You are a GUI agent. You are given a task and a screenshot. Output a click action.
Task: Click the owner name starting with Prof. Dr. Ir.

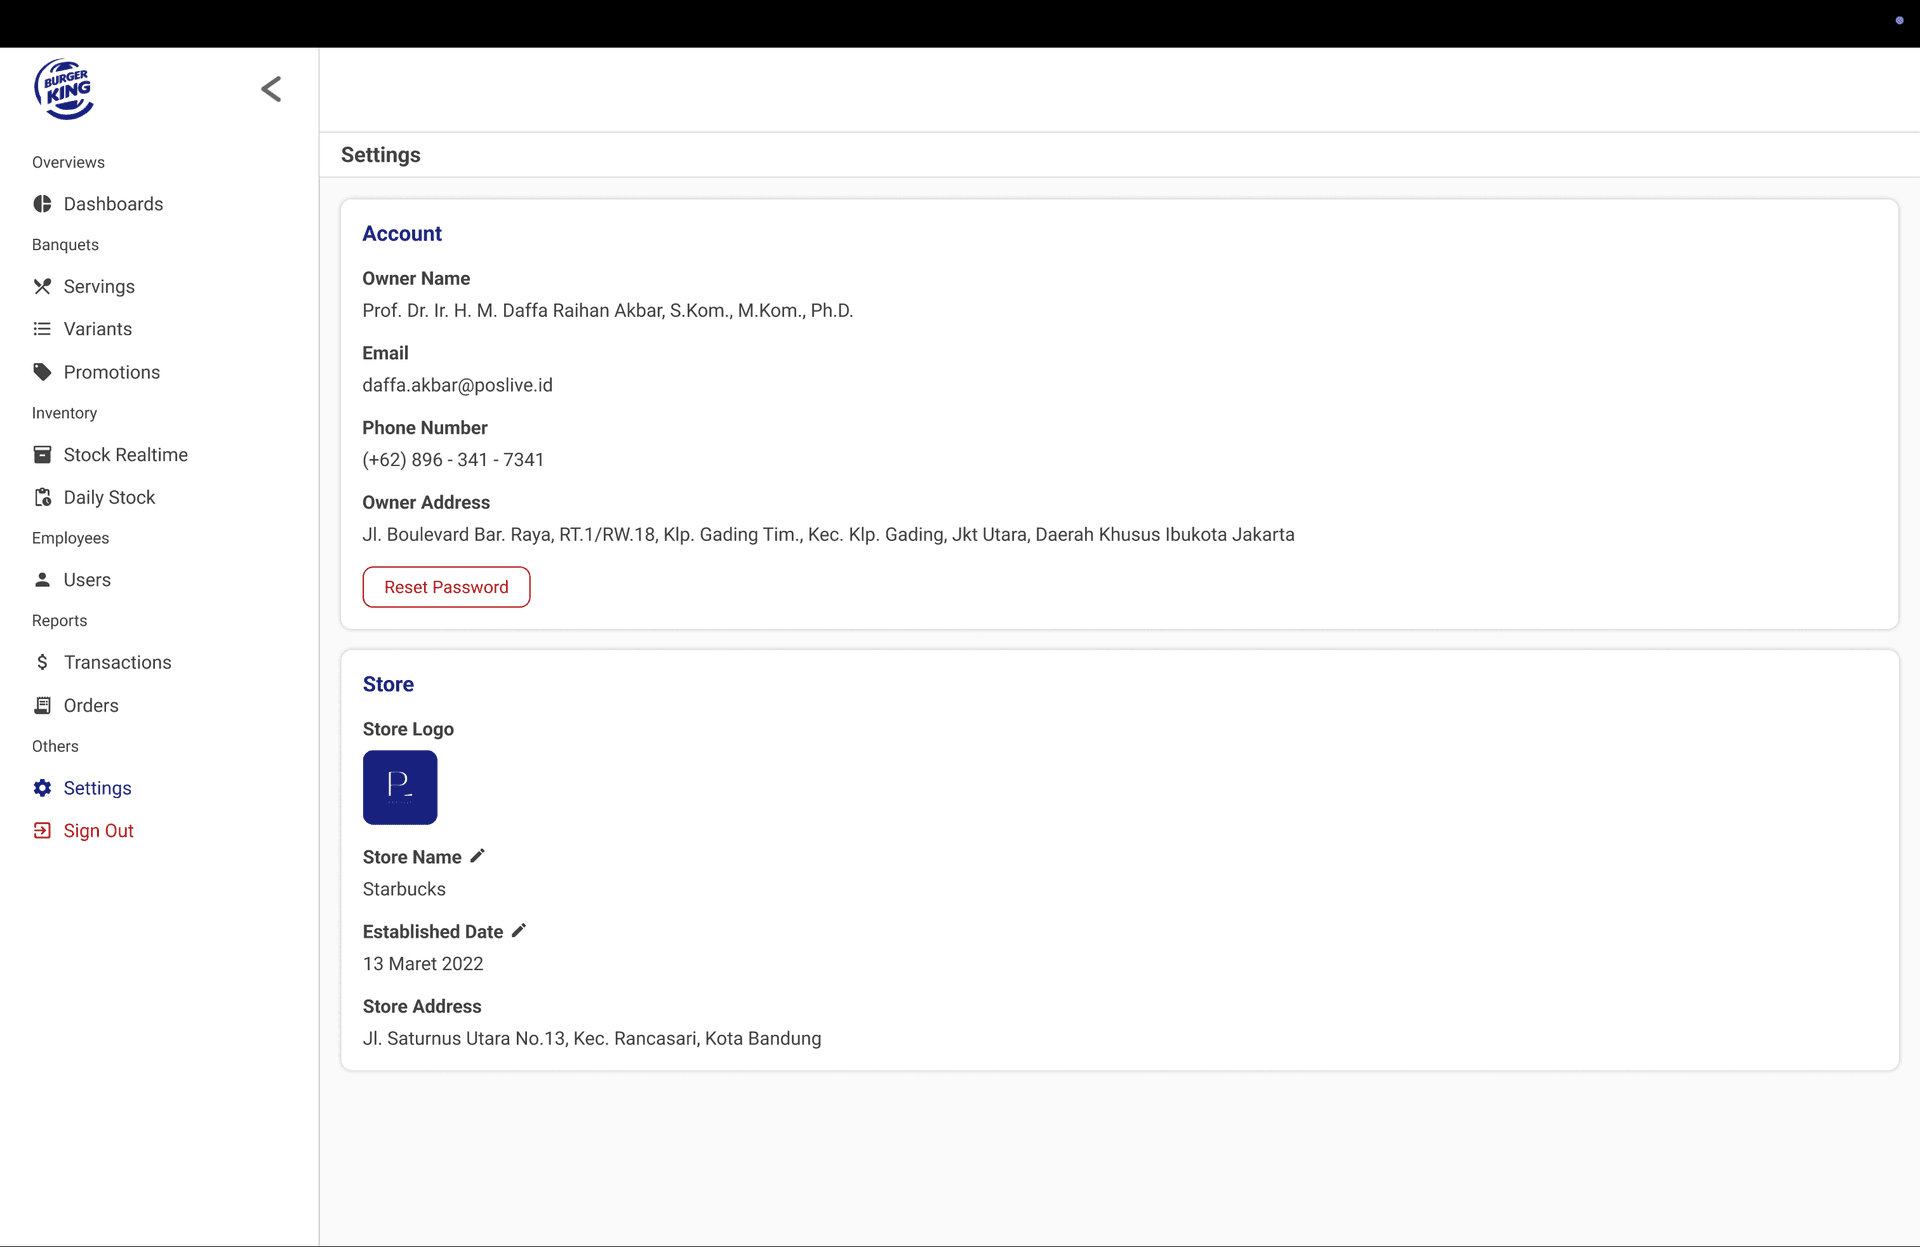(608, 311)
